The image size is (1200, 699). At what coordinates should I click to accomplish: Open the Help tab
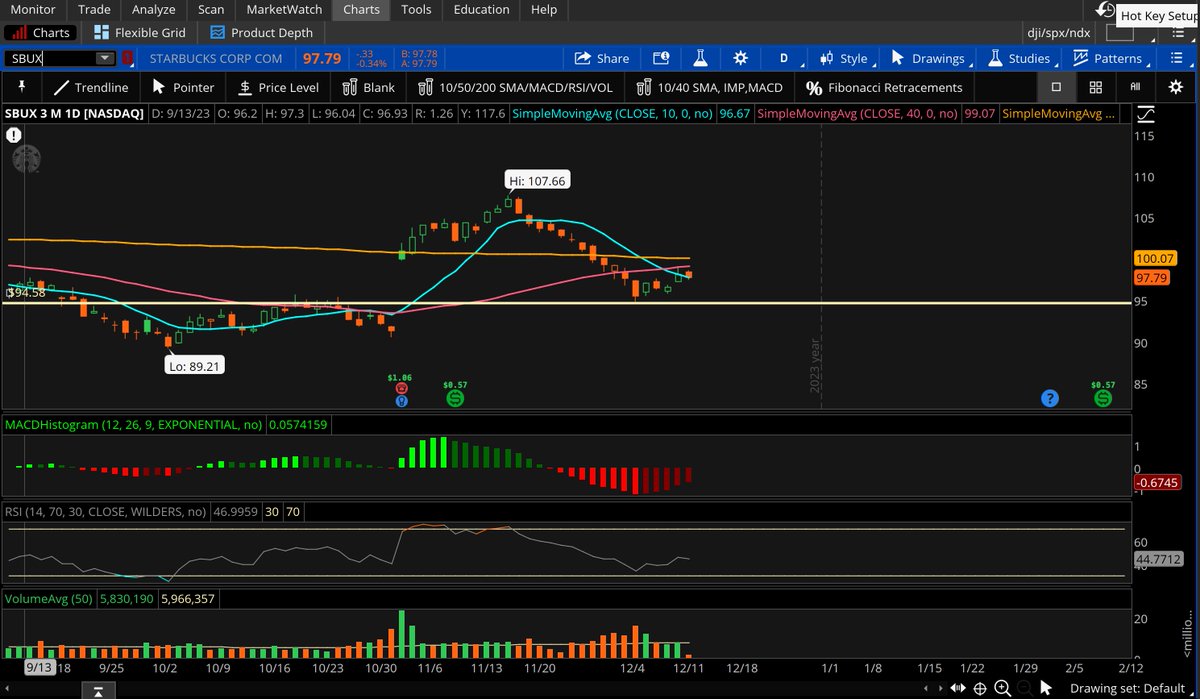coord(544,9)
